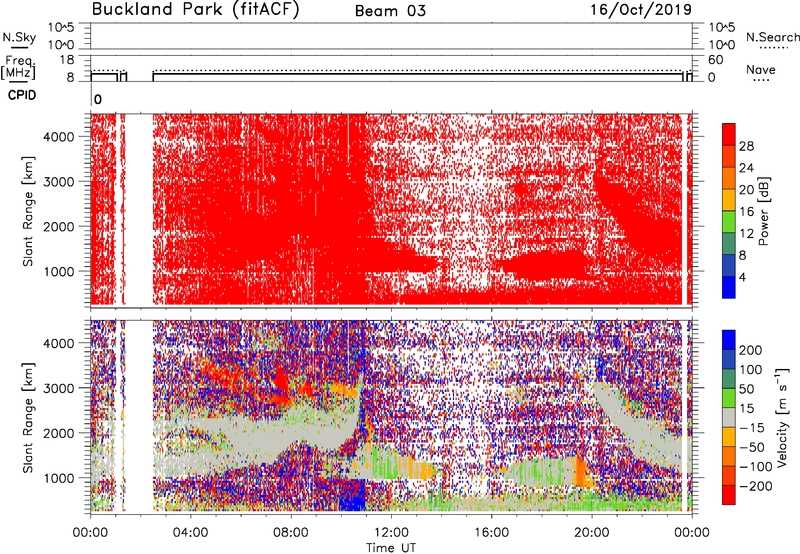Click 'Slant Range [km]' label of power panel
This screenshot has height=554, width=800.
coord(28,211)
